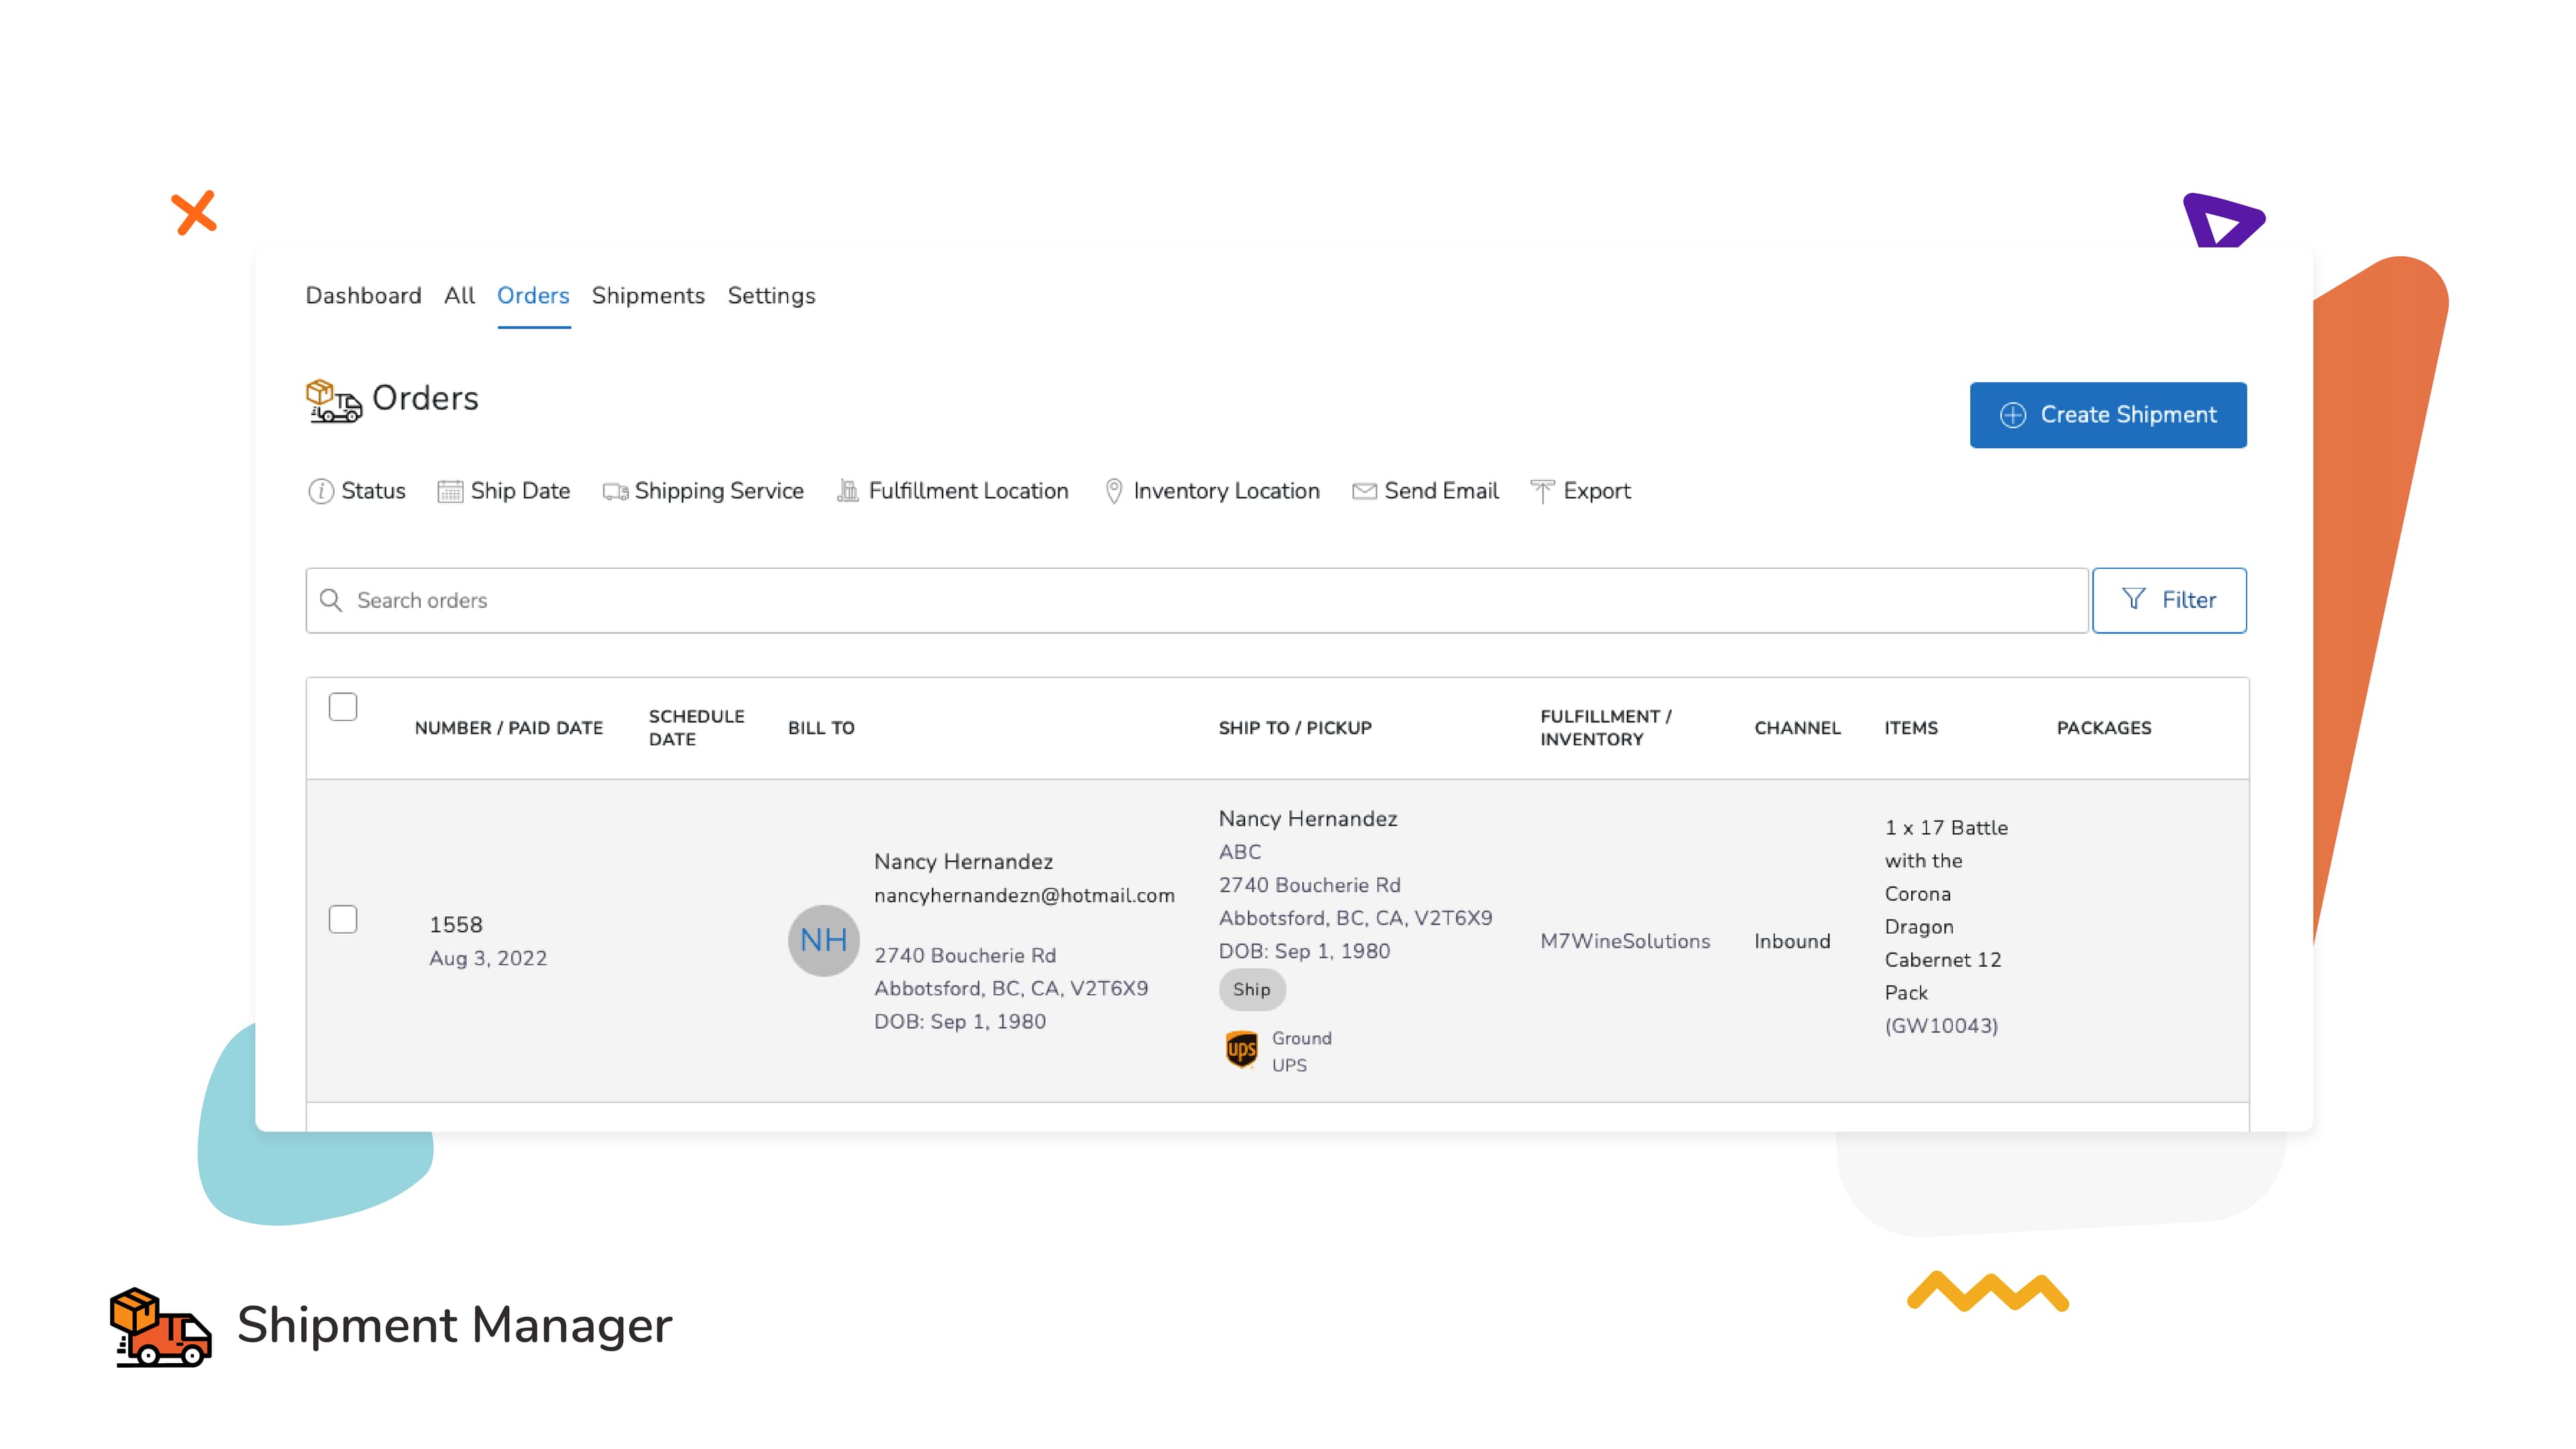Click the Shipment Manager title text
2576x1449 pixels.
(x=455, y=1325)
